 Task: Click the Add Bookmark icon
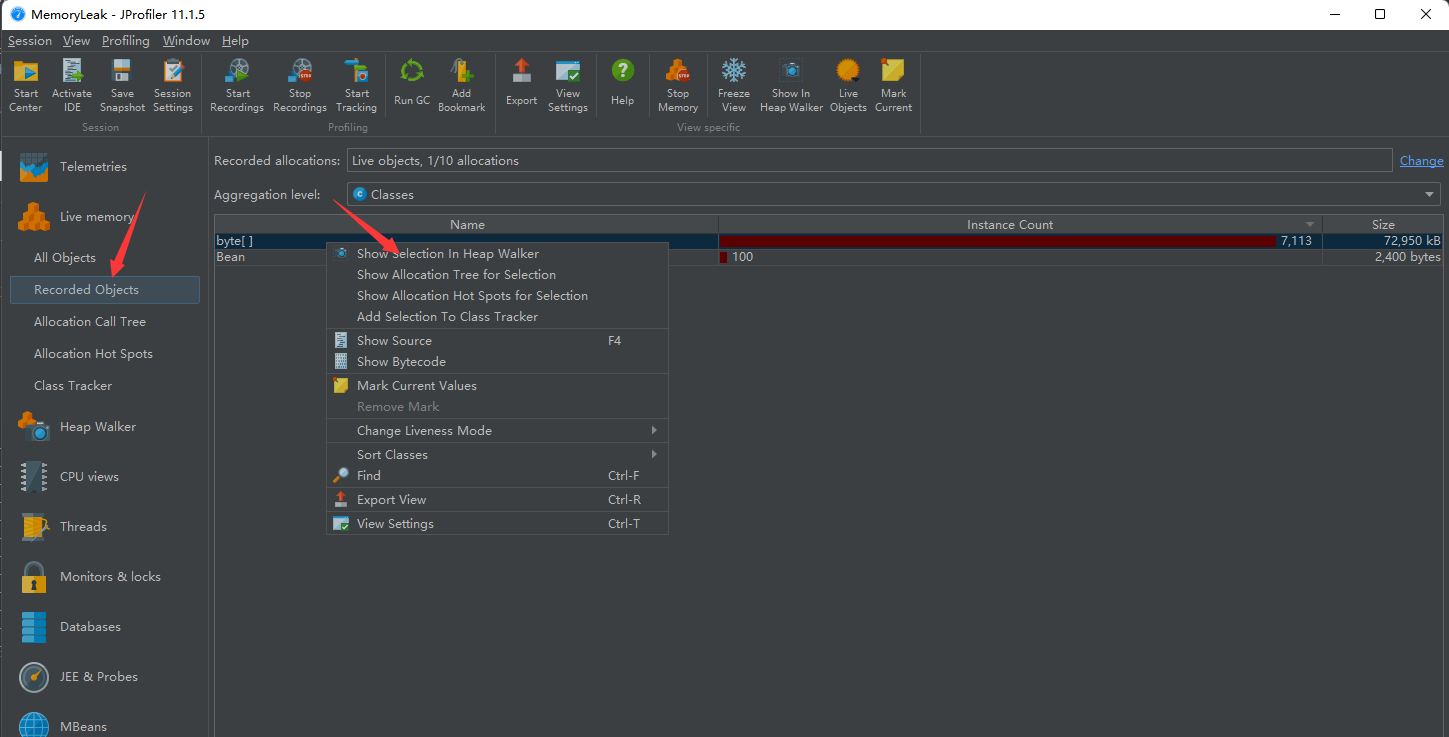click(x=461, y=71)
